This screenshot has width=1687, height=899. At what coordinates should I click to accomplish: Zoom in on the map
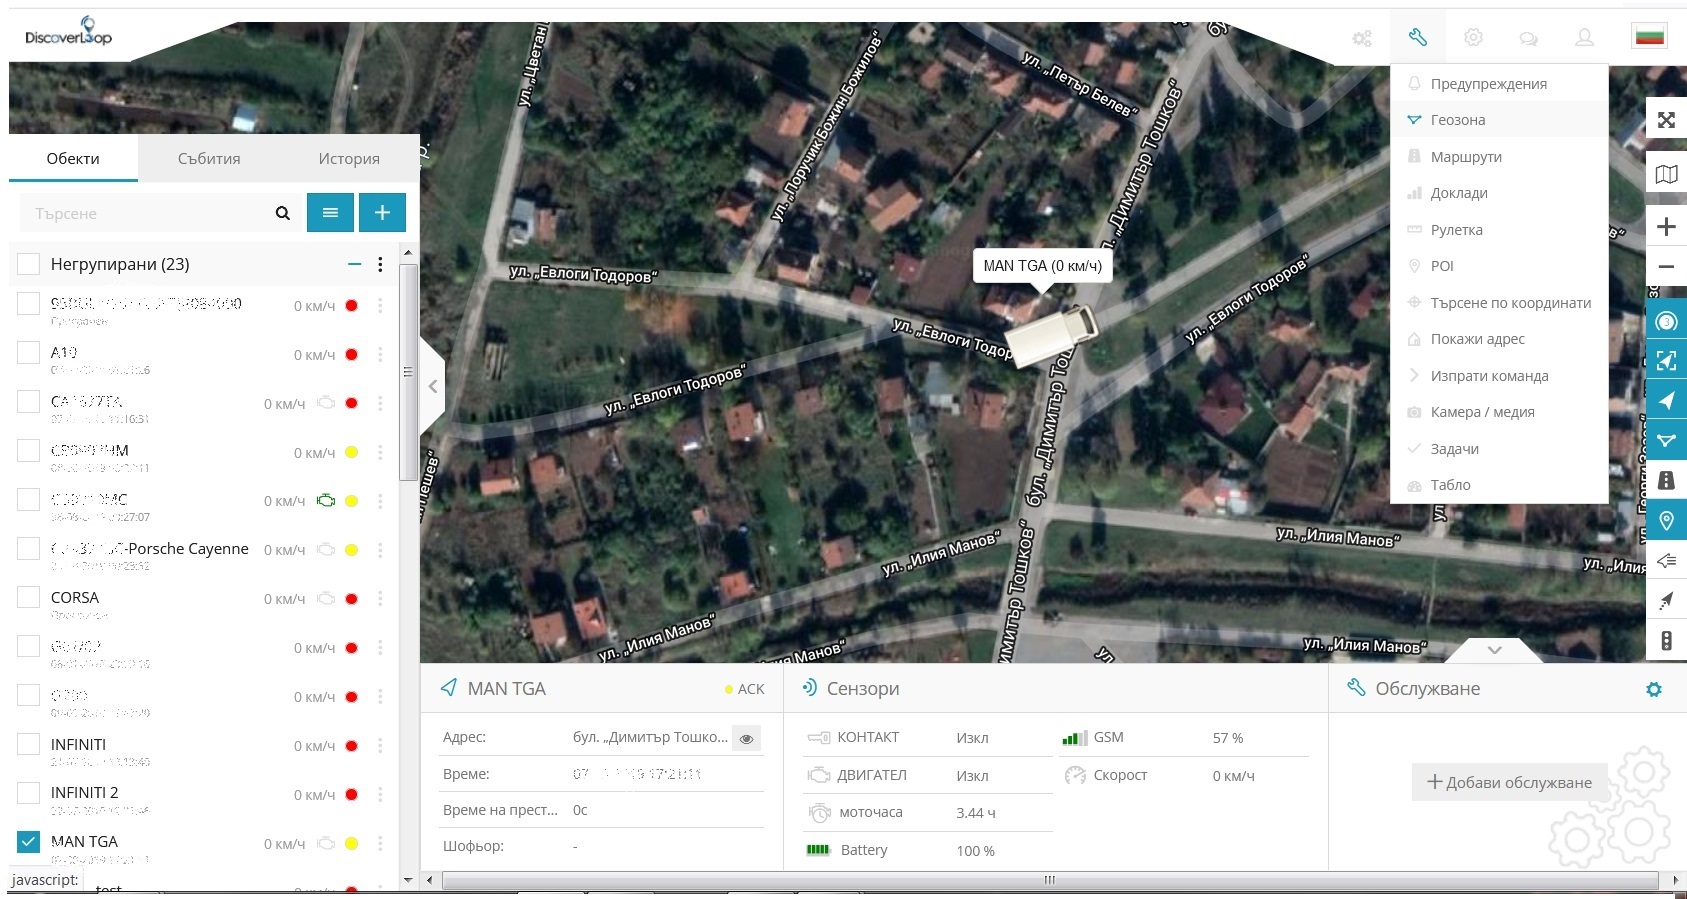(x=1666, y=226)
